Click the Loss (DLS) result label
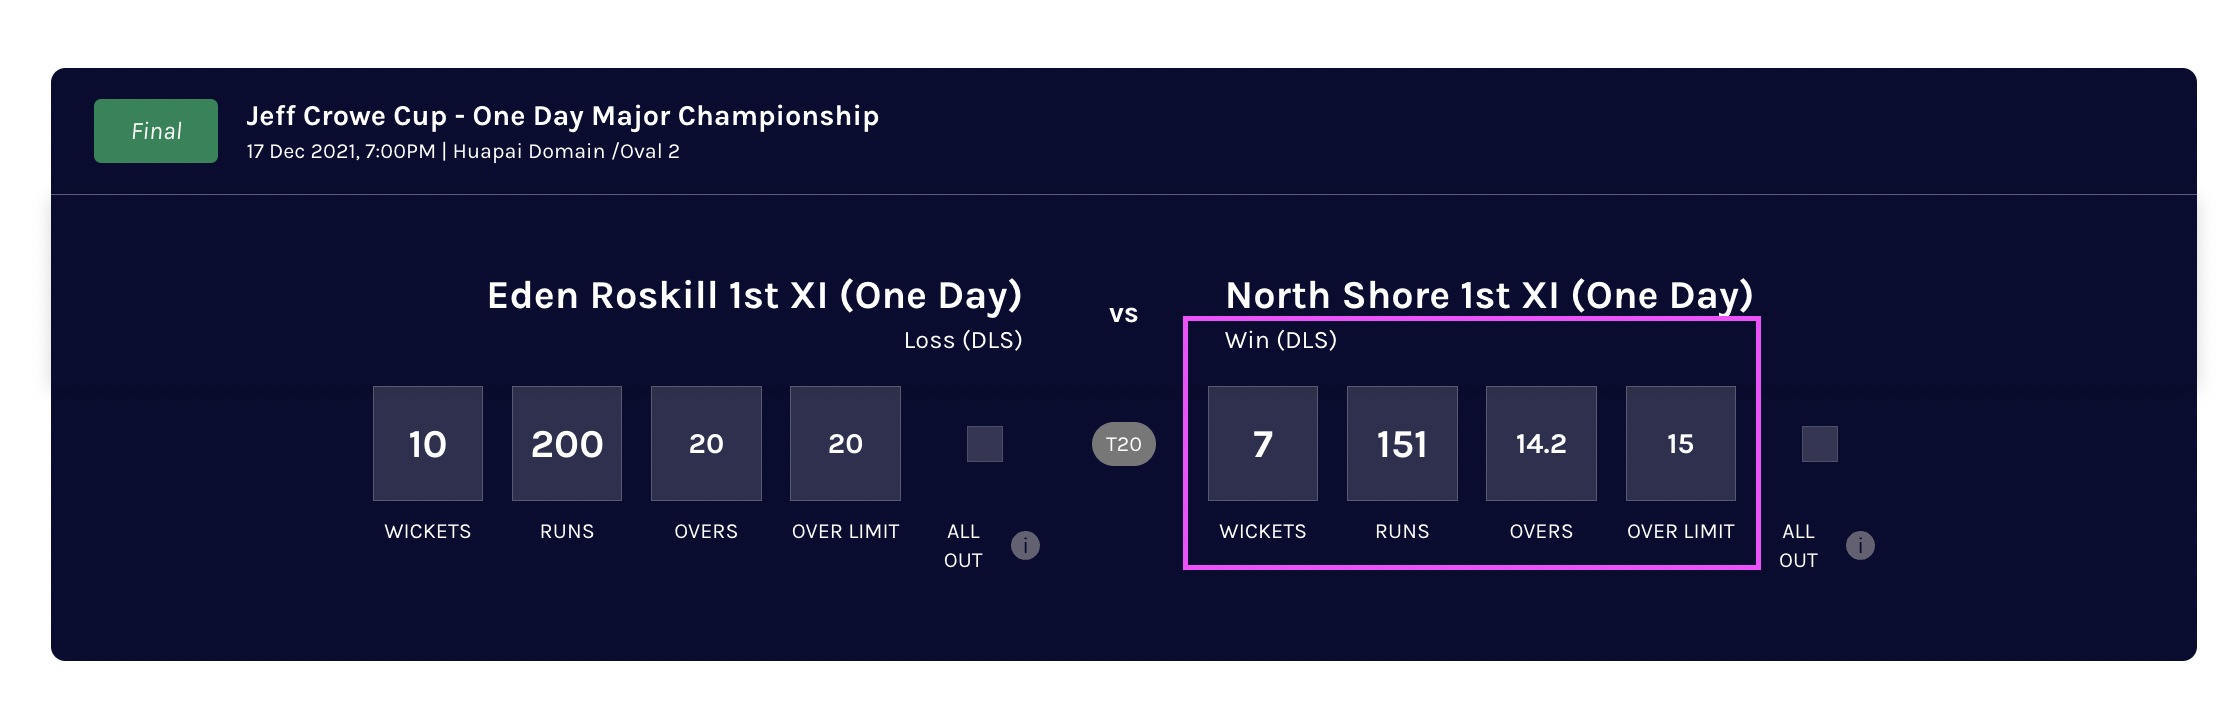 (963, 340)
